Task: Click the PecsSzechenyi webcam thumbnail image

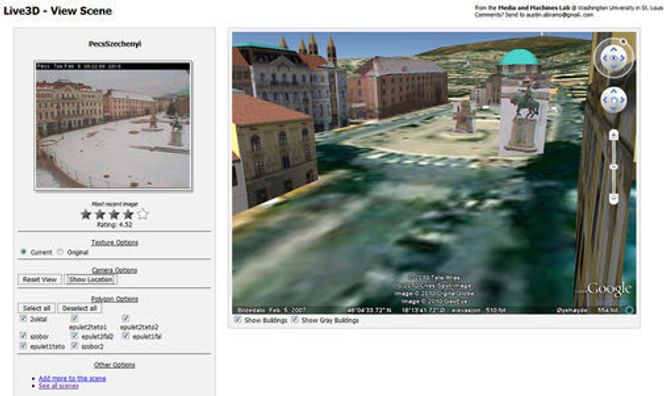Action: [113, 125]
